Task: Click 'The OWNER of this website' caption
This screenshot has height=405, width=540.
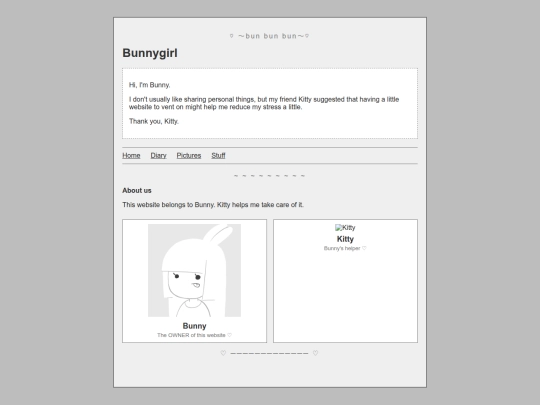Action: pyautogui.click(x=195, y=335)
